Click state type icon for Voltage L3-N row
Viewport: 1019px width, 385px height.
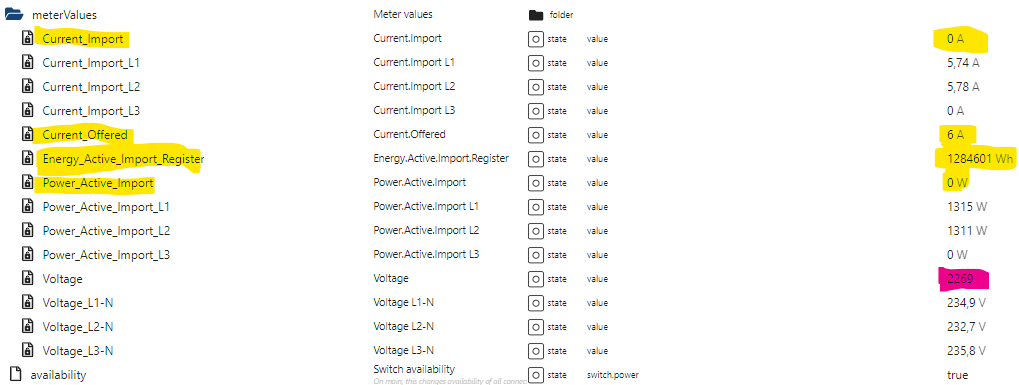(x=535, y=351)
